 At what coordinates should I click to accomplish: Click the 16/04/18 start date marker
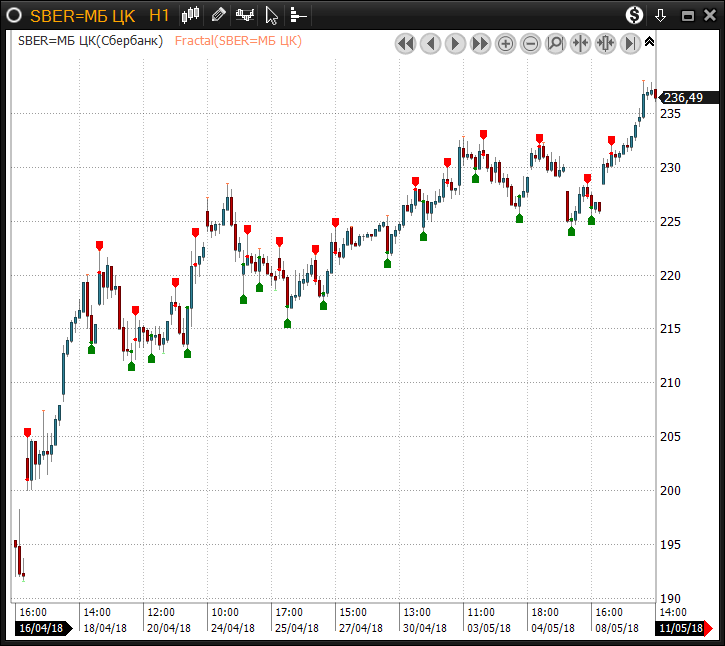click(41, 628)
